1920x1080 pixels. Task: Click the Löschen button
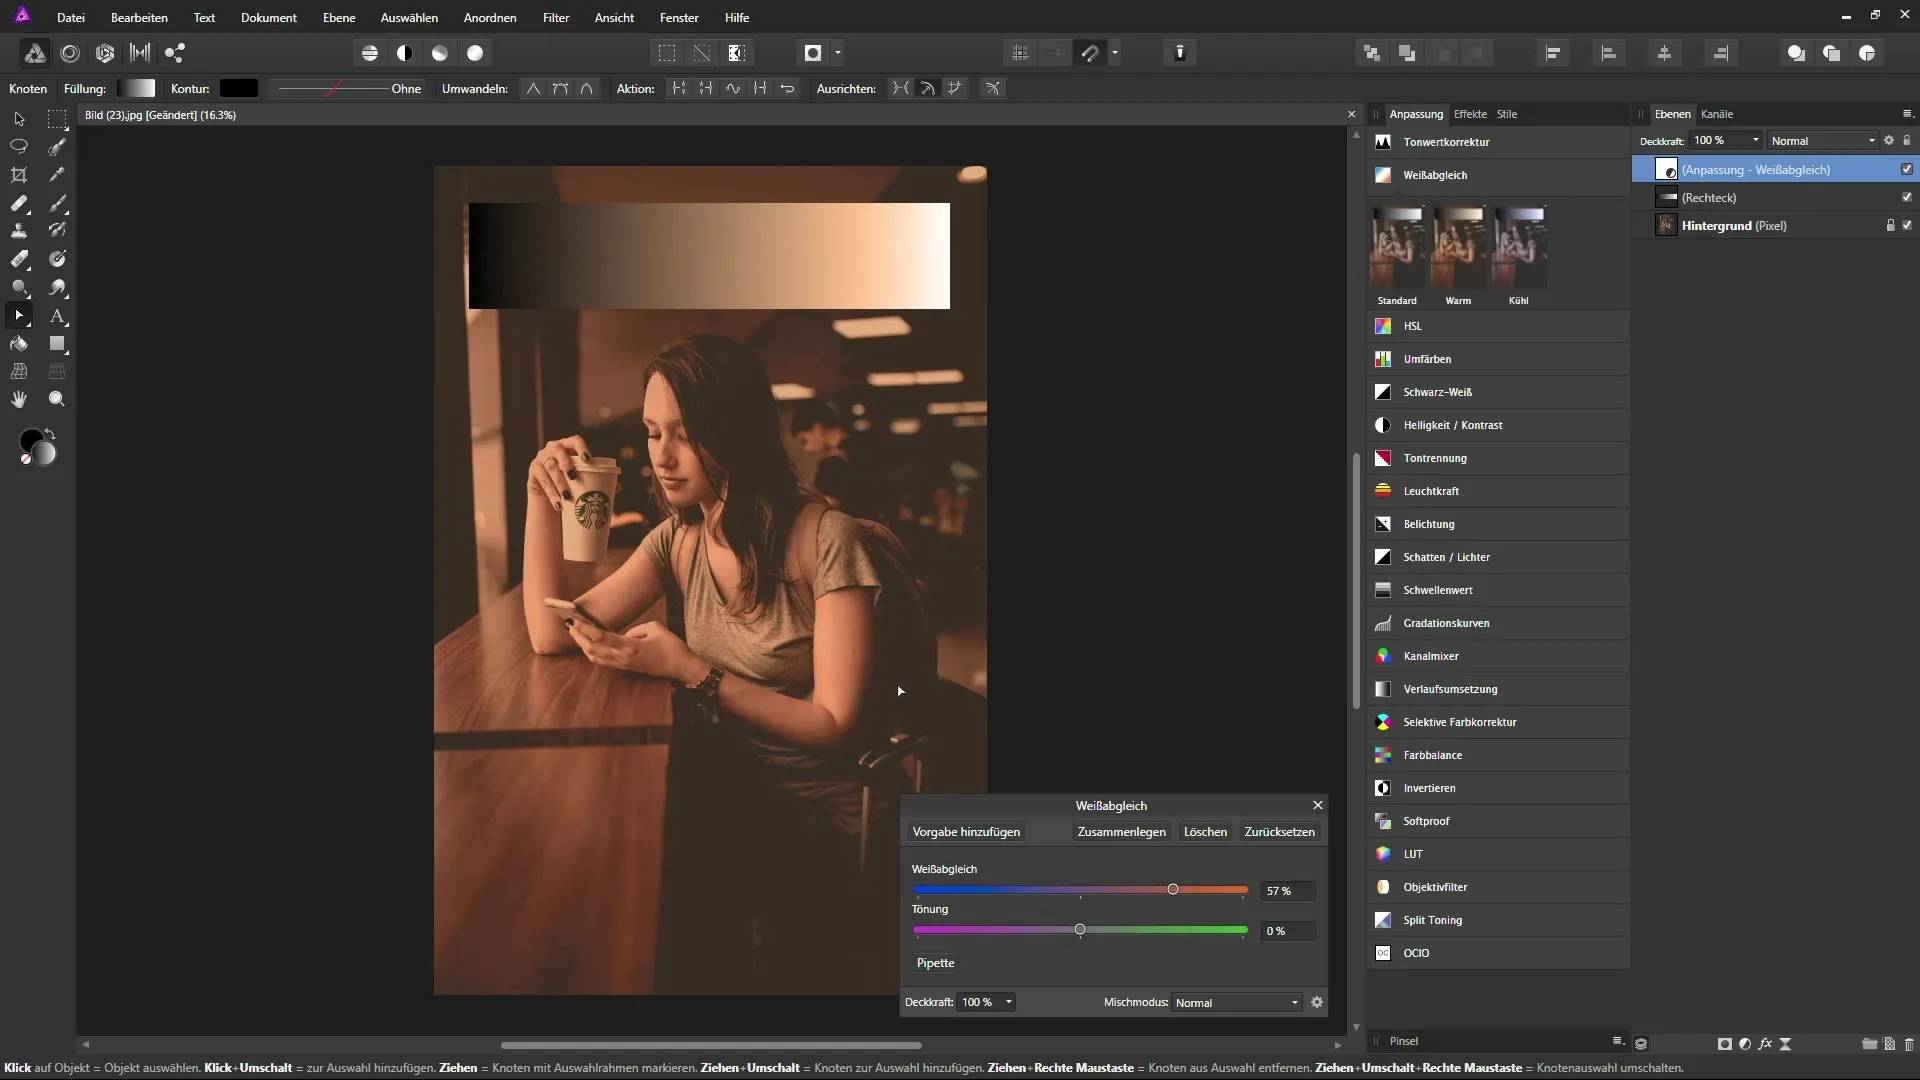(x=1205, y=832)
